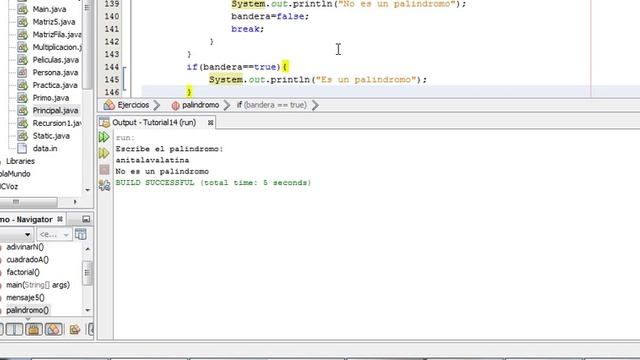Image resolution: width=640 pixels, height=360 pixels.
Task: Select Principal.java in the tree
Action: pyautogui.click(x=56, y=110)
